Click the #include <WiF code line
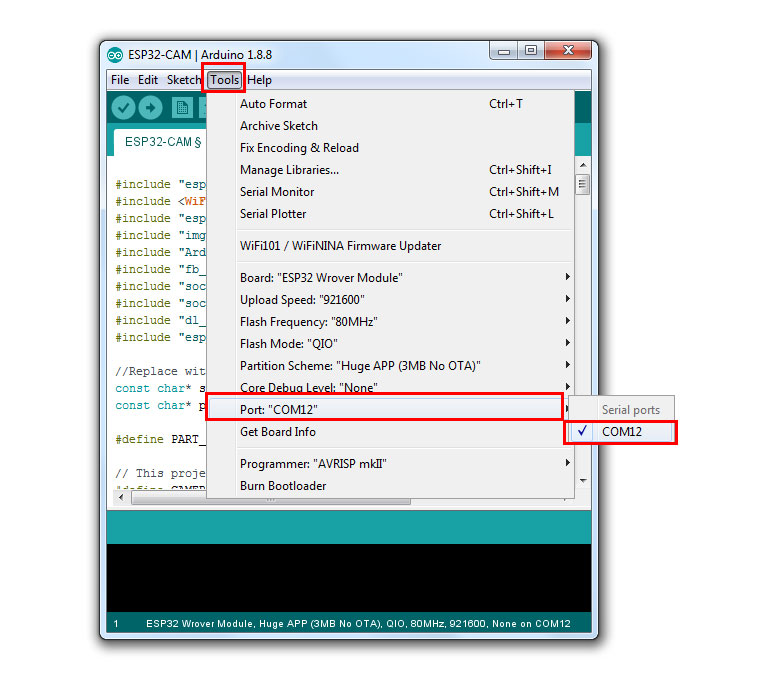Image resolution: width=760 pixels, height=678 pixels. [160, 202]
